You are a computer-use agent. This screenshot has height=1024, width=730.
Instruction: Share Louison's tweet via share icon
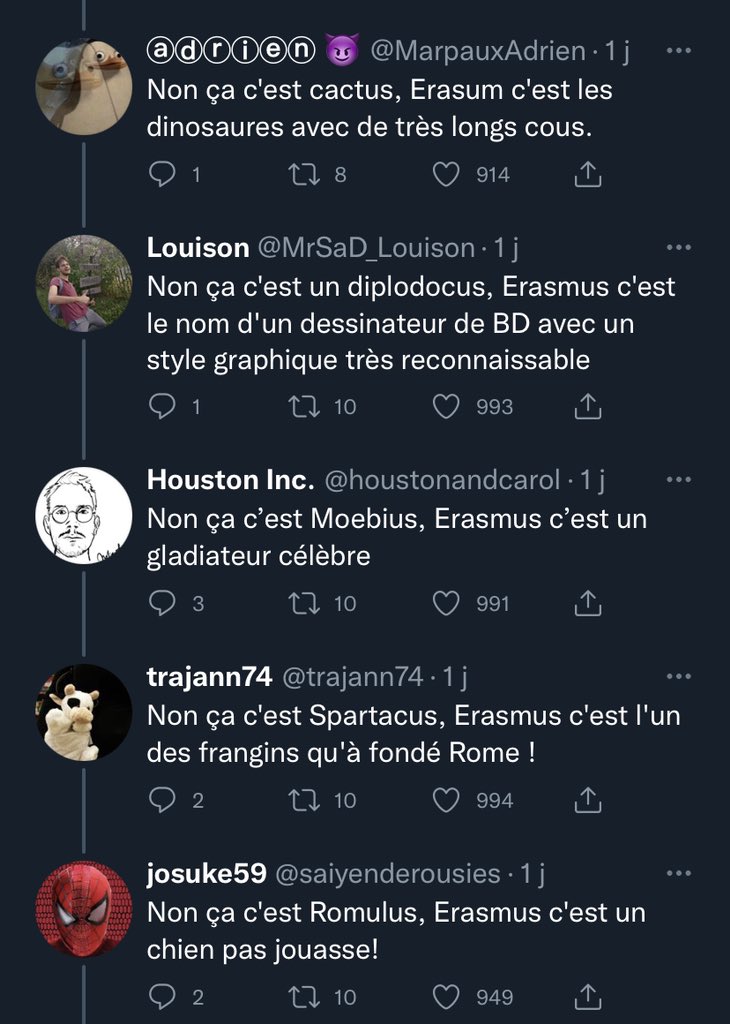point(589,407)
